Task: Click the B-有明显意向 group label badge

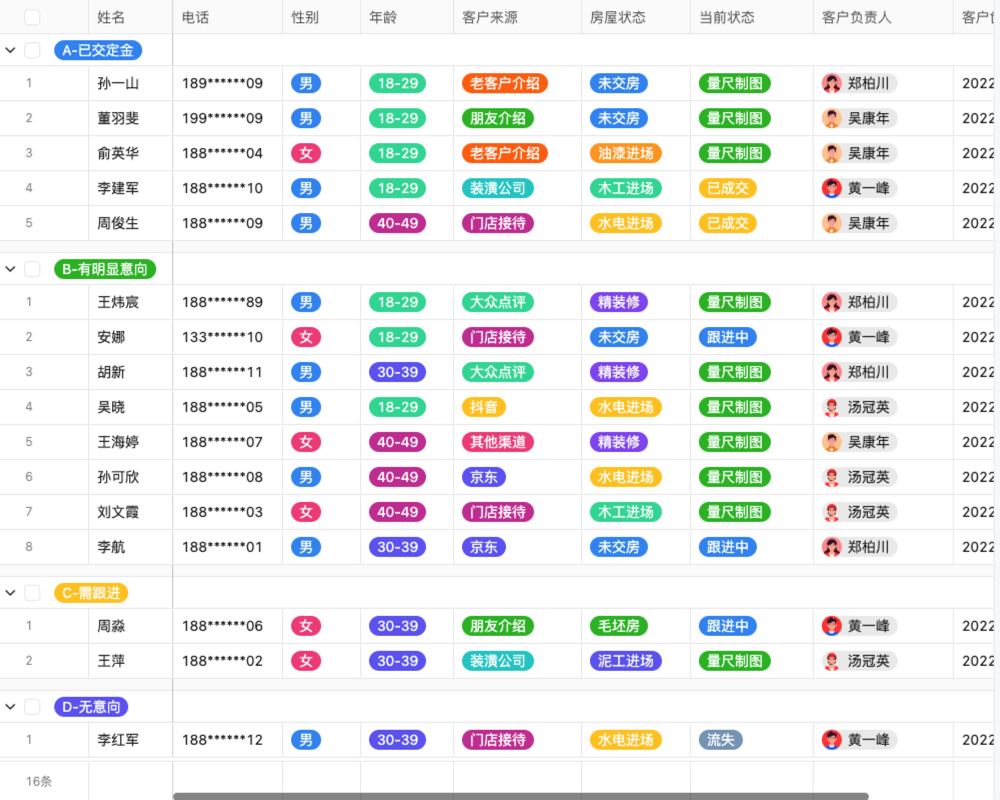Action: pos(104,269)
